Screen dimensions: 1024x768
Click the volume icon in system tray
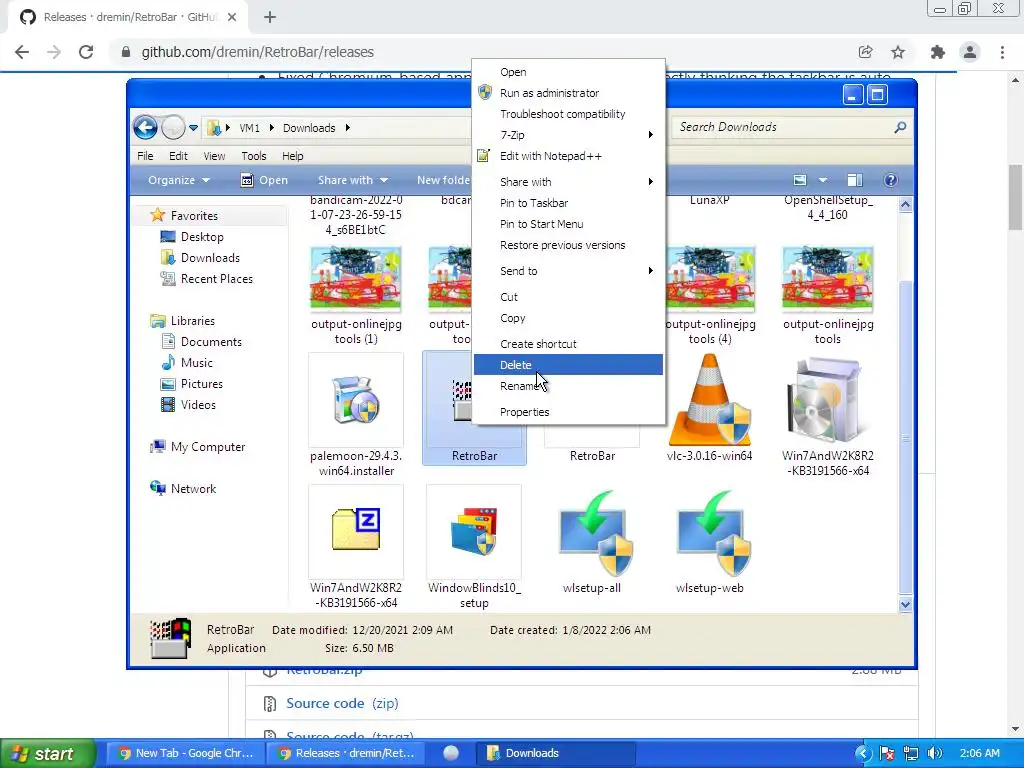pos(935,754)
